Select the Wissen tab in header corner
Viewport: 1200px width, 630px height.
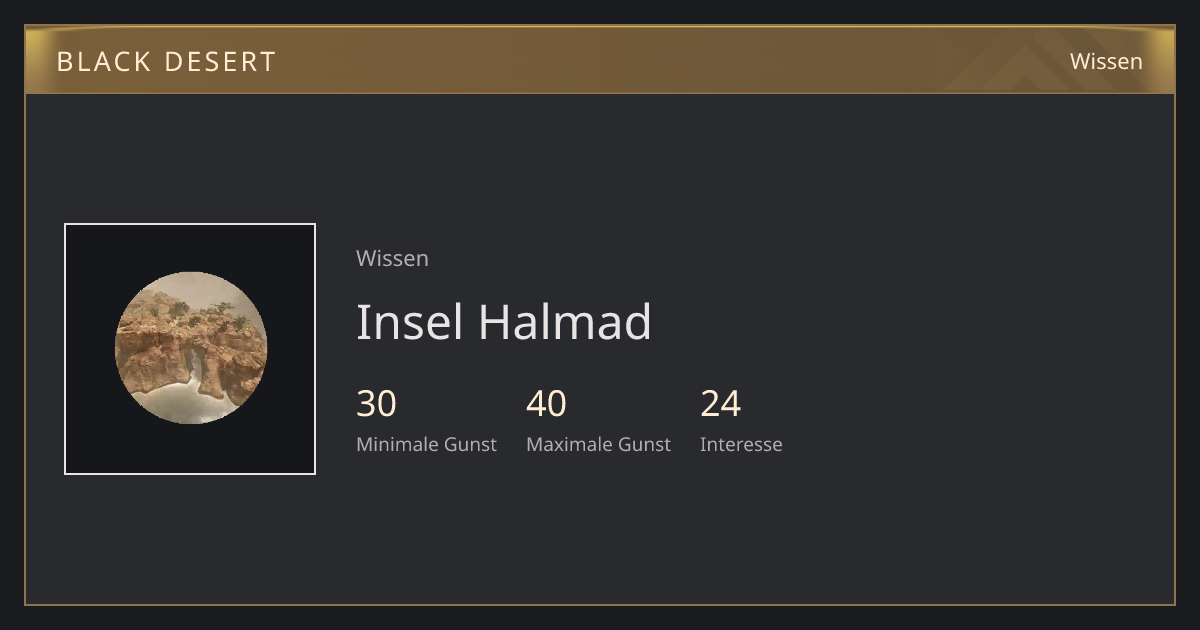click(1106, 61)
